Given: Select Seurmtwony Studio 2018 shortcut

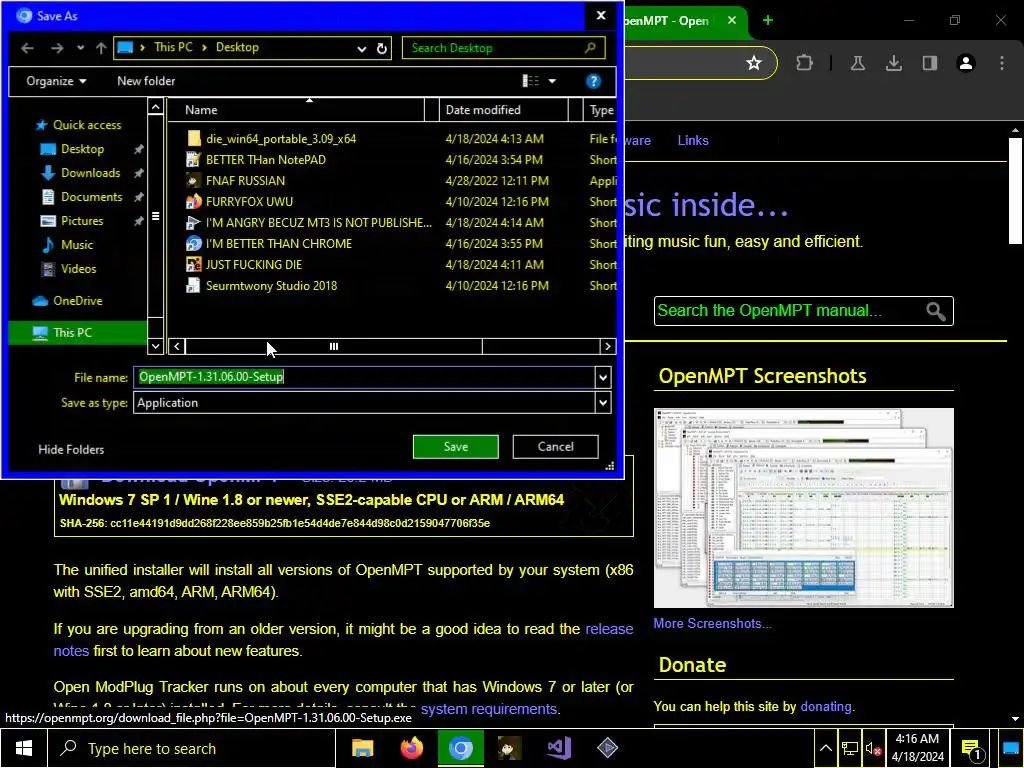Looking at the screenshot, I should 271,285.
